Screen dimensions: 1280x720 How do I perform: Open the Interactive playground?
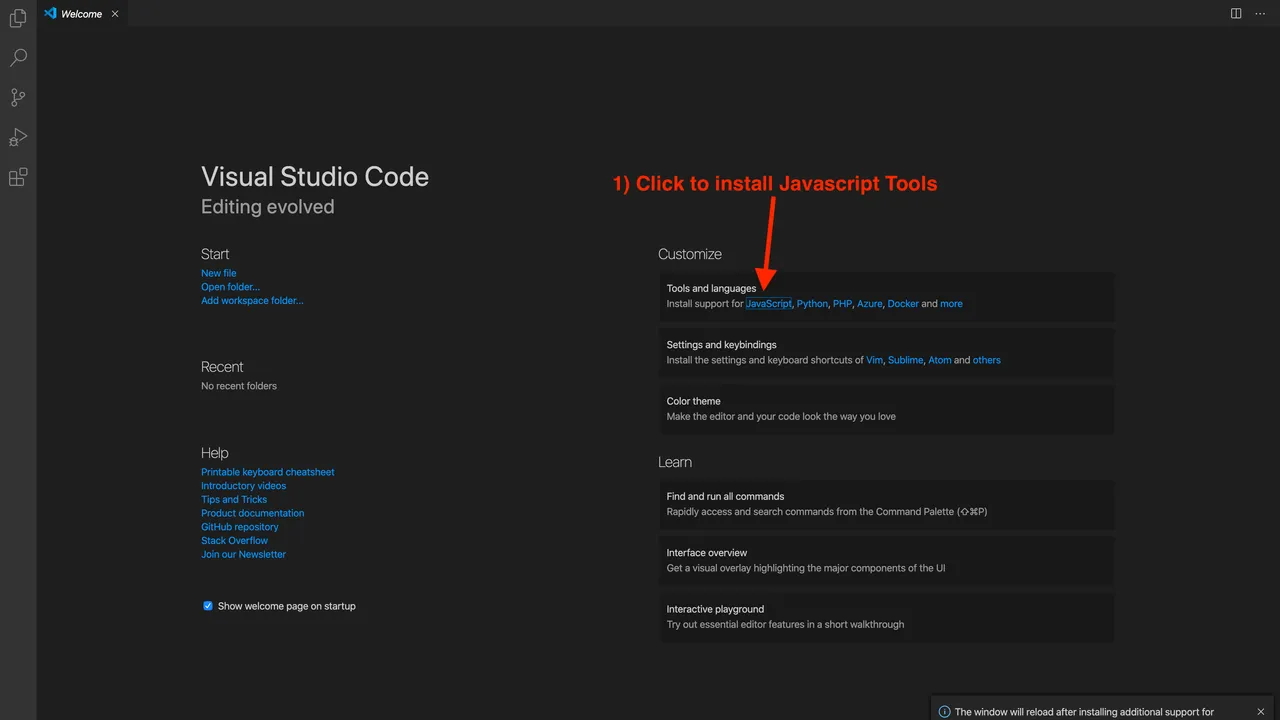[886, 616]
